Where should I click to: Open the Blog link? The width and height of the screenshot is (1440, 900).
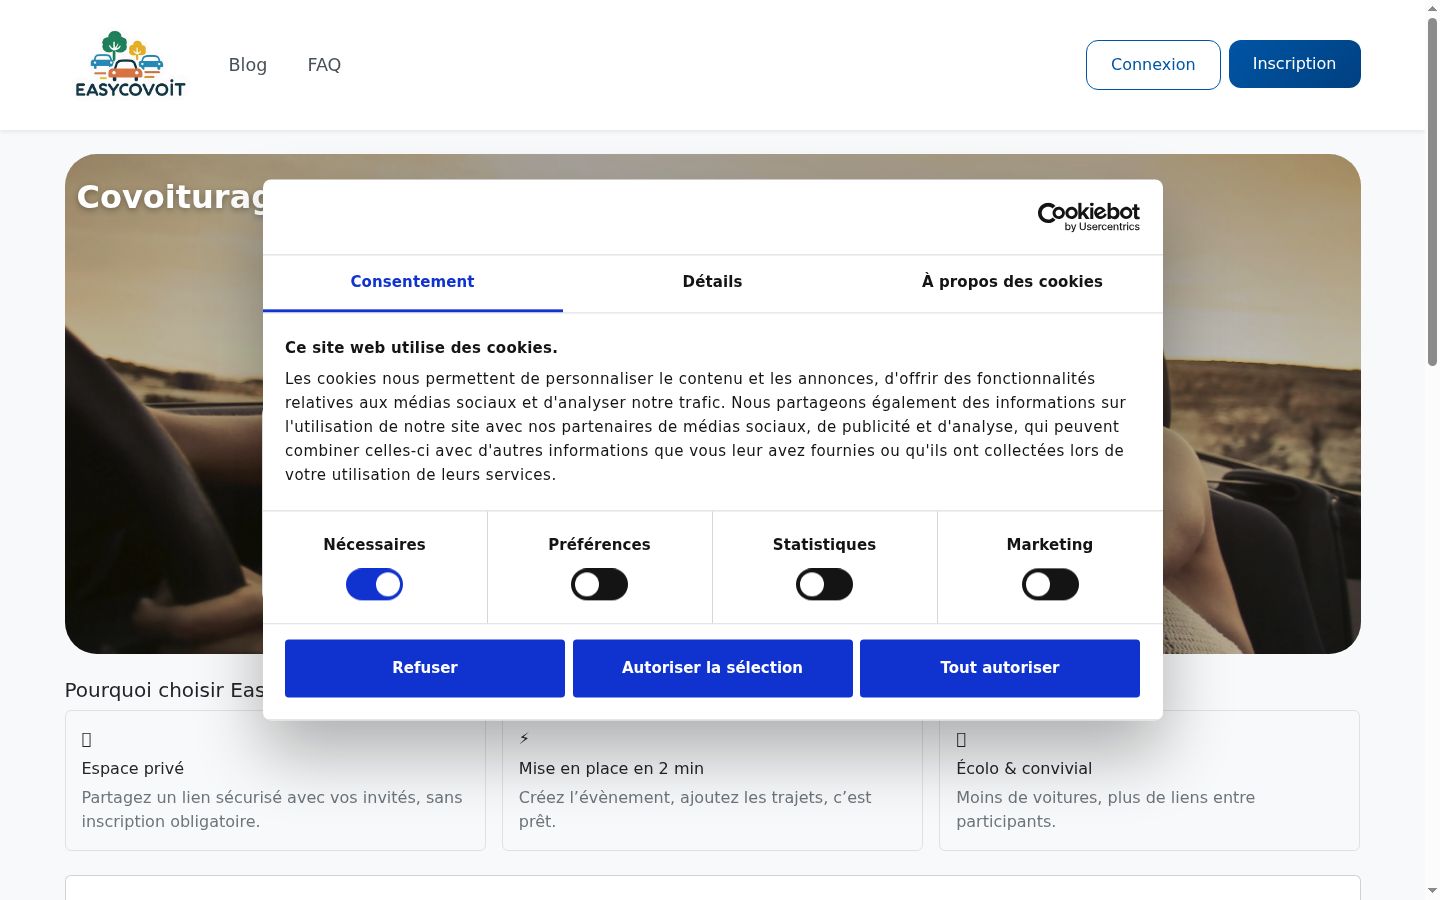[x=248, y=65]
